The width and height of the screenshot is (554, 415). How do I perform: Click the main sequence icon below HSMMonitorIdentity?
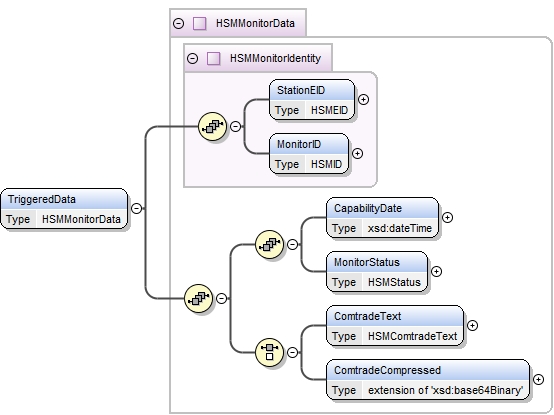pos(199,298)
